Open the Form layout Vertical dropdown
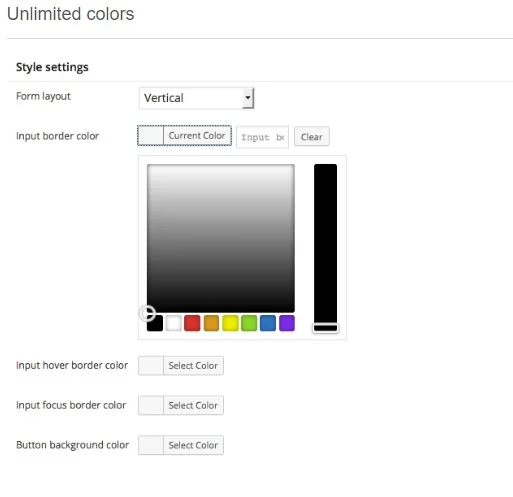513x497 pixels. [196, 98]
